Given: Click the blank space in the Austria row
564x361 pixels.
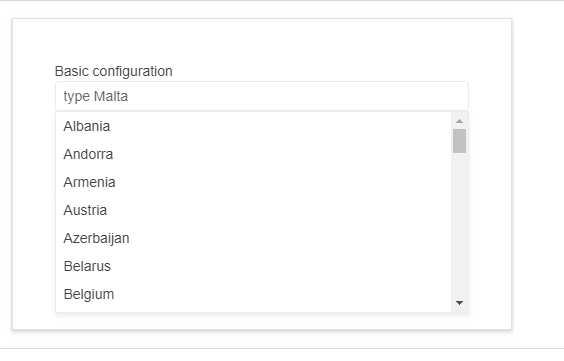Looking at the screenshot, I should coord(279,210).
